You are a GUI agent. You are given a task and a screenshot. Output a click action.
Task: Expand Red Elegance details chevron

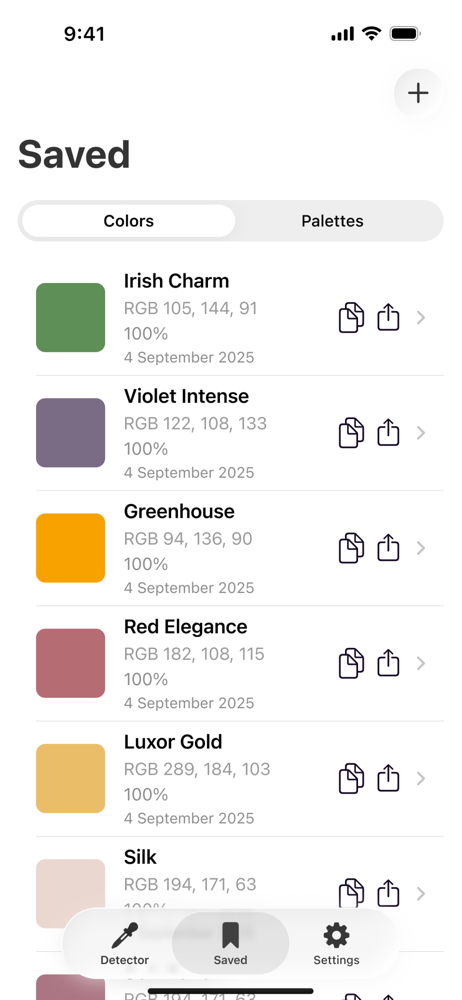[x=421, y=663]
